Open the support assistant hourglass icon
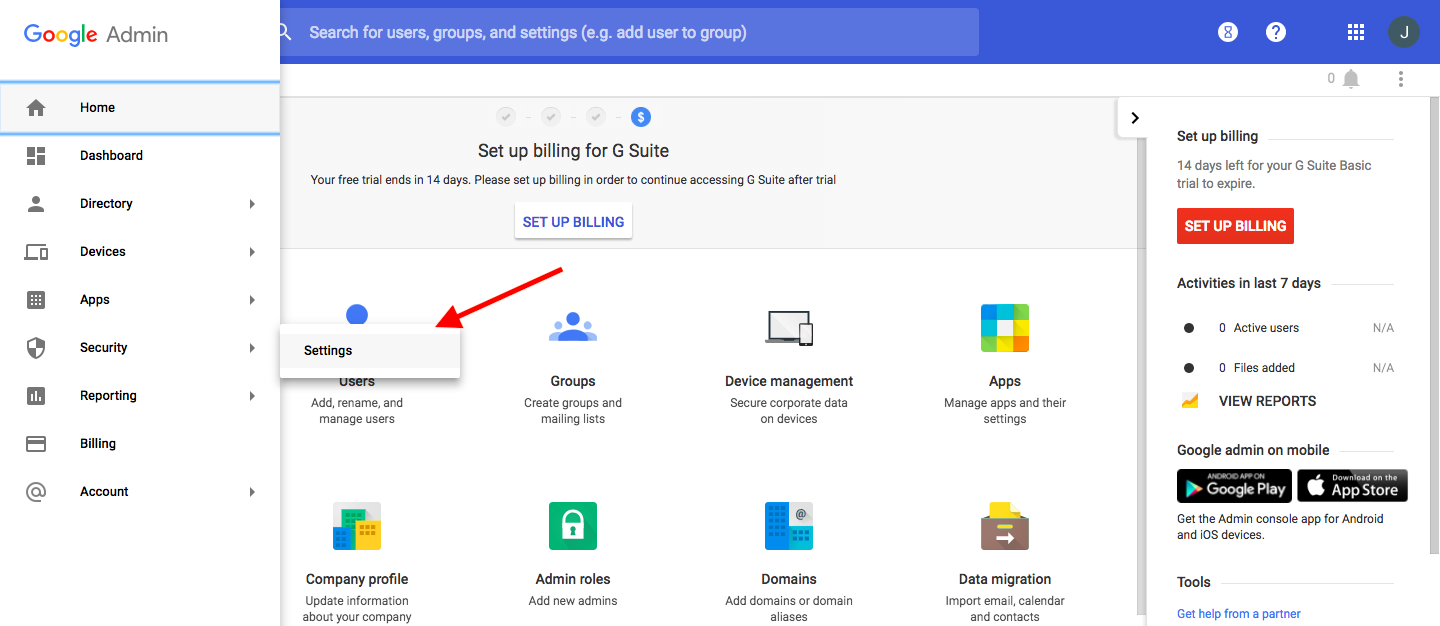1440x626 pixels. tap(1228, 32)
